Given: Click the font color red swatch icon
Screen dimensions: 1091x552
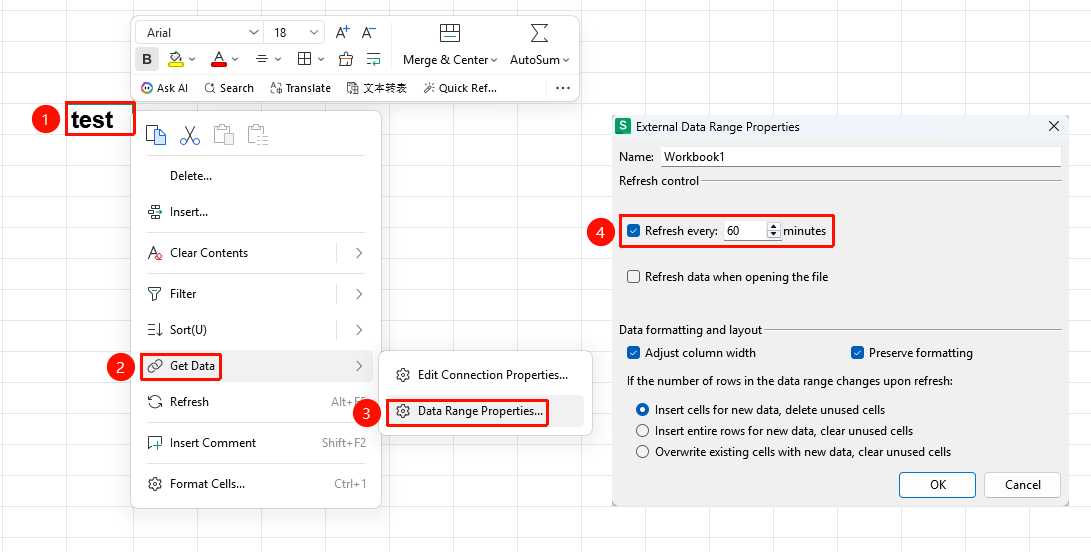Looking at the screenshot, I should coord(219,59).
